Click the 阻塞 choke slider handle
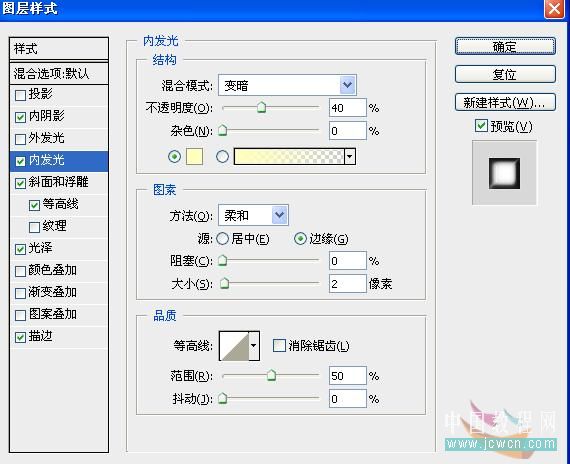The width and height of the screenshot is (570, 464). 222,260
